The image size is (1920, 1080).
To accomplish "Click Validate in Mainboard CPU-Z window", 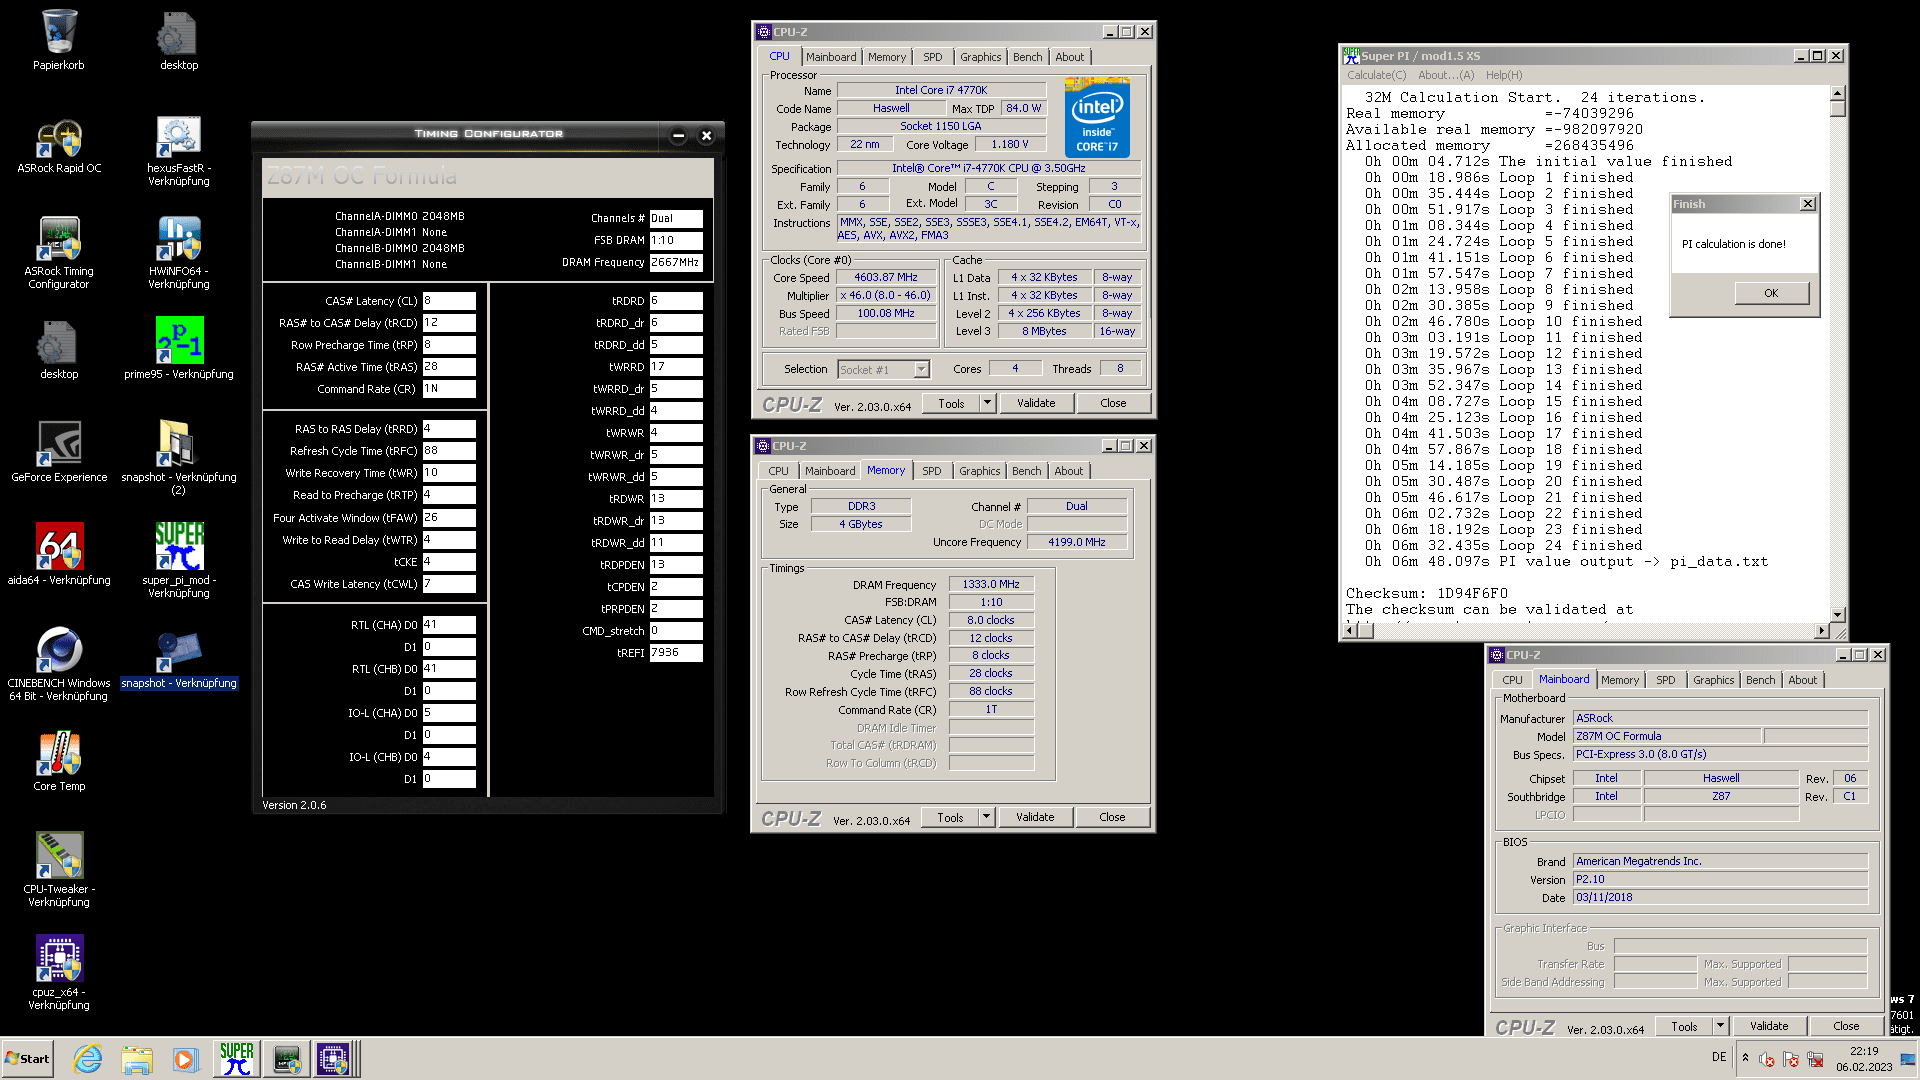I will pyautogui.click(x=1769, y=1026).
